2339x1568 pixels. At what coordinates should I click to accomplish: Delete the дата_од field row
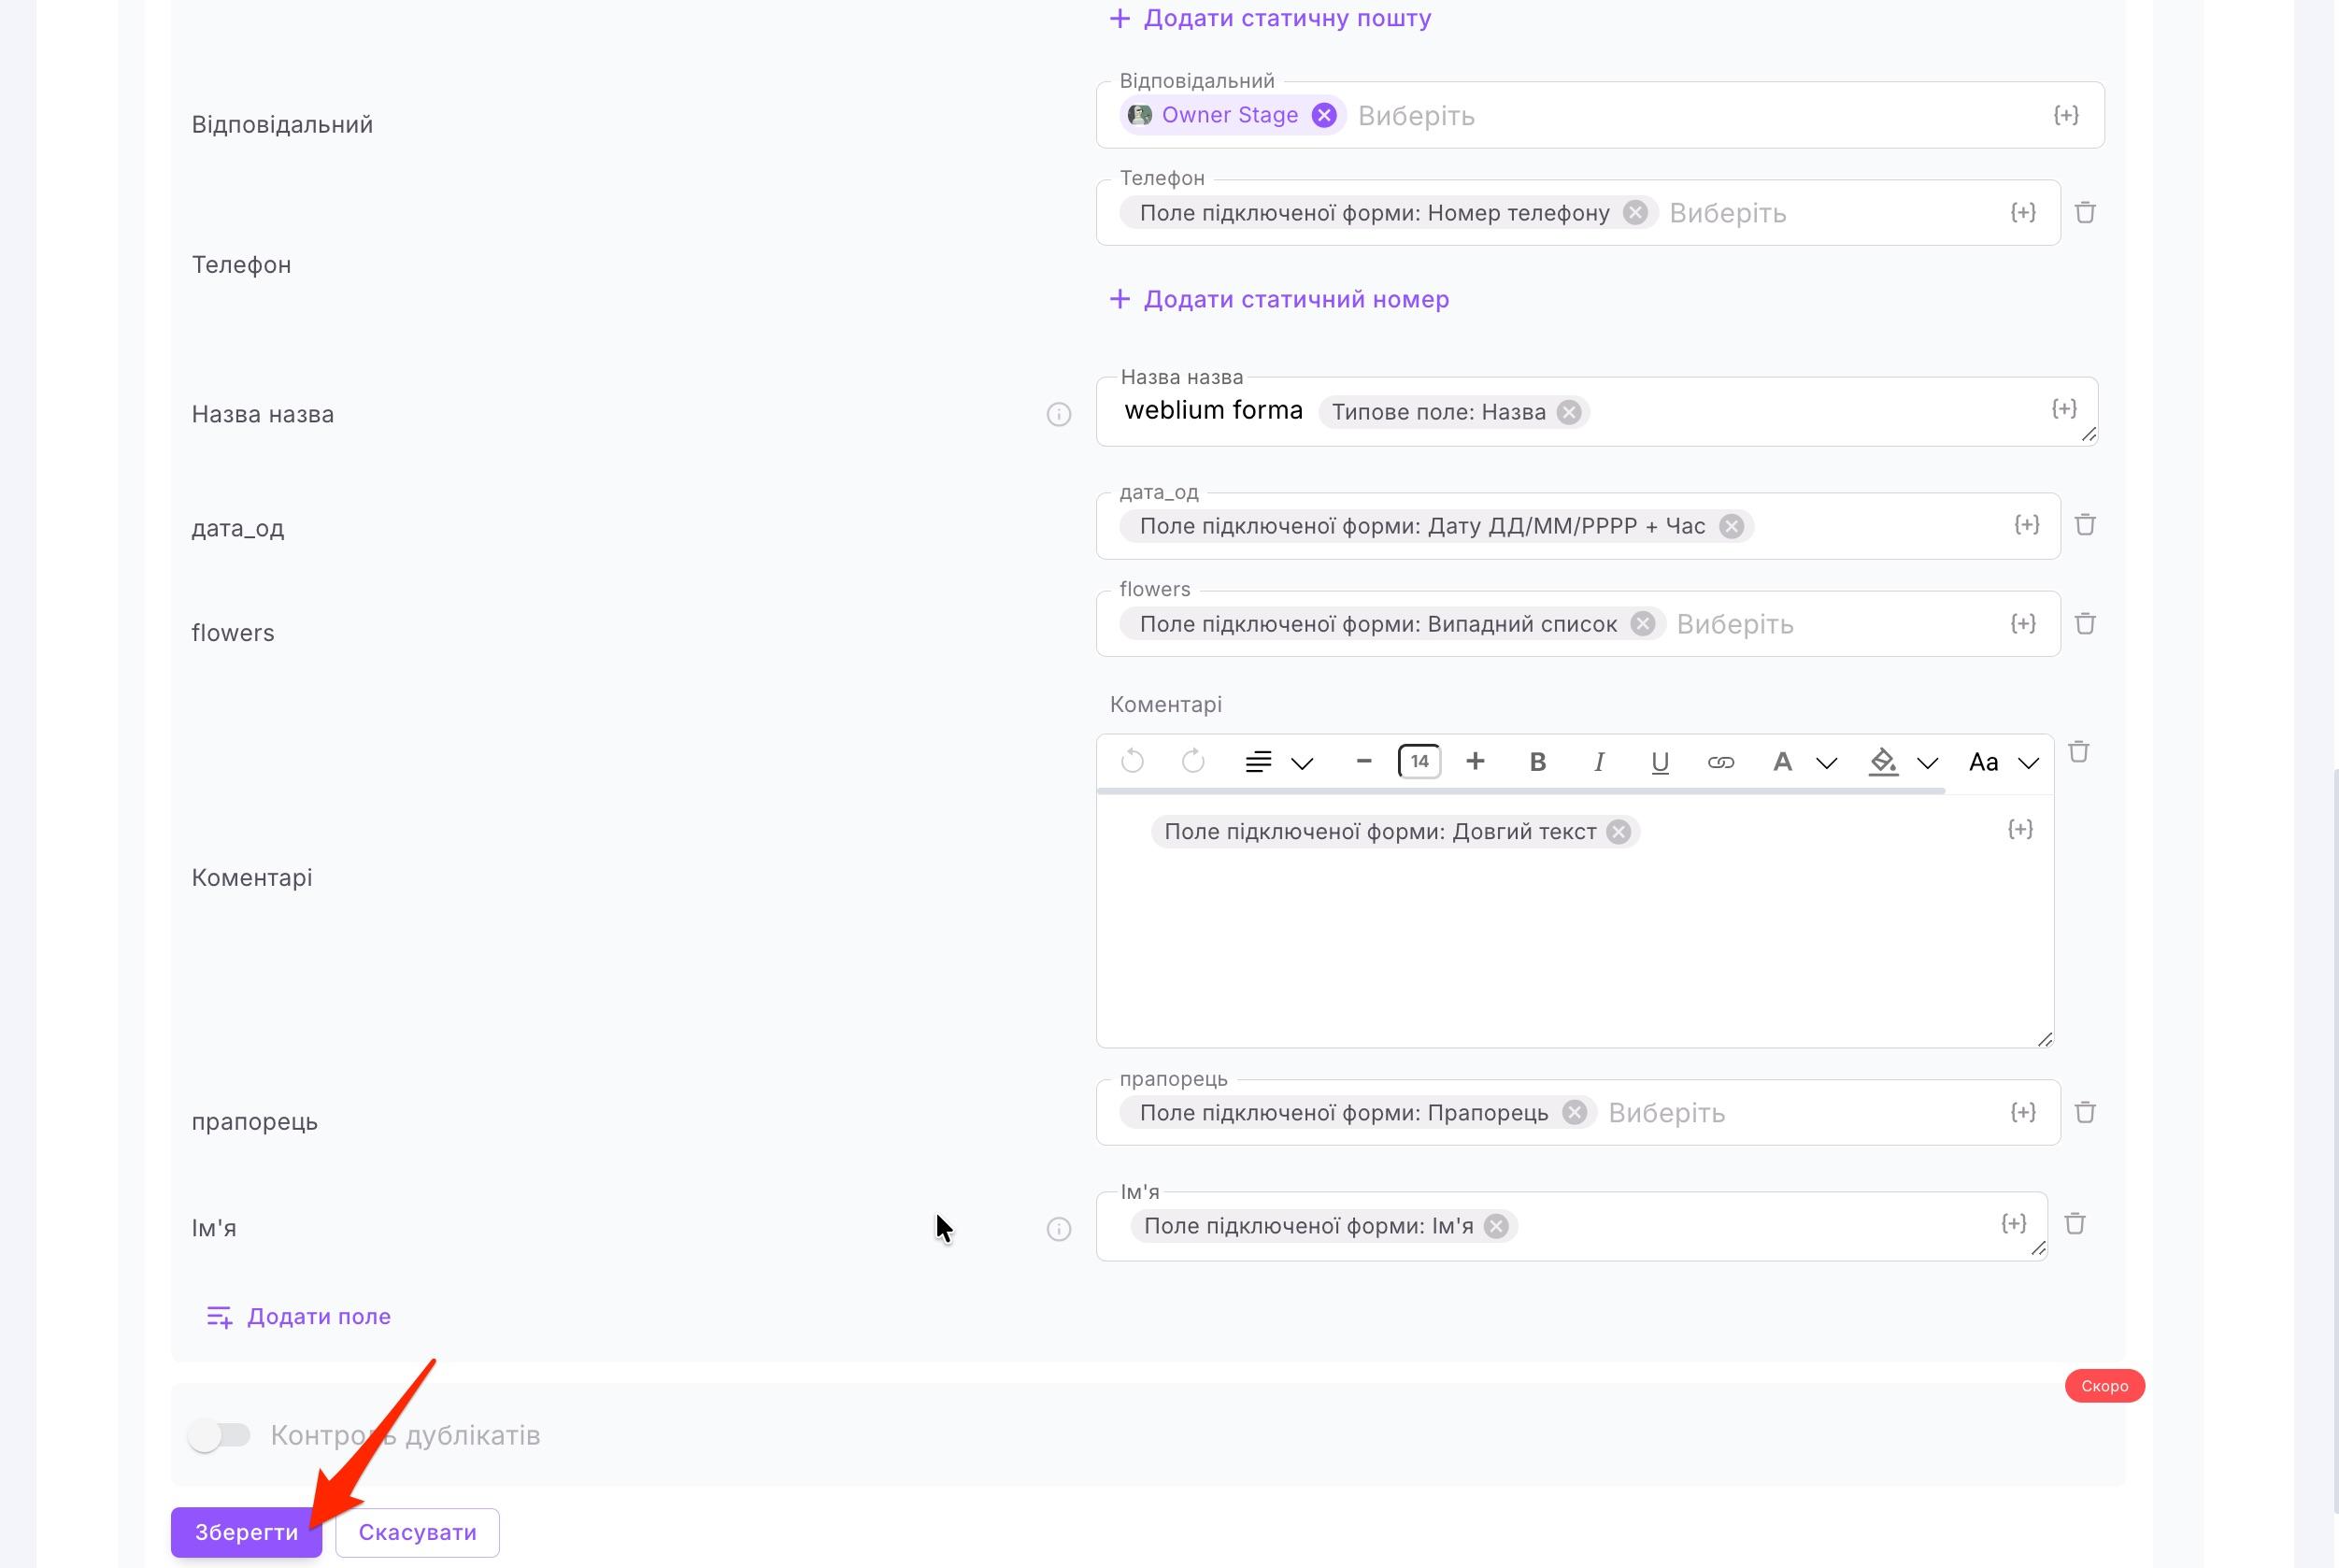pyautogui.click(x=2085, y=525)
